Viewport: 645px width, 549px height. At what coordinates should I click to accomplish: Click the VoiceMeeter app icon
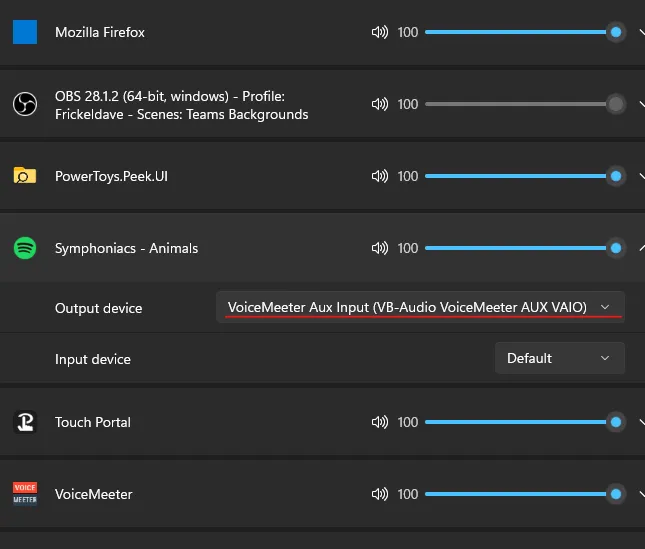click(25, 494)
